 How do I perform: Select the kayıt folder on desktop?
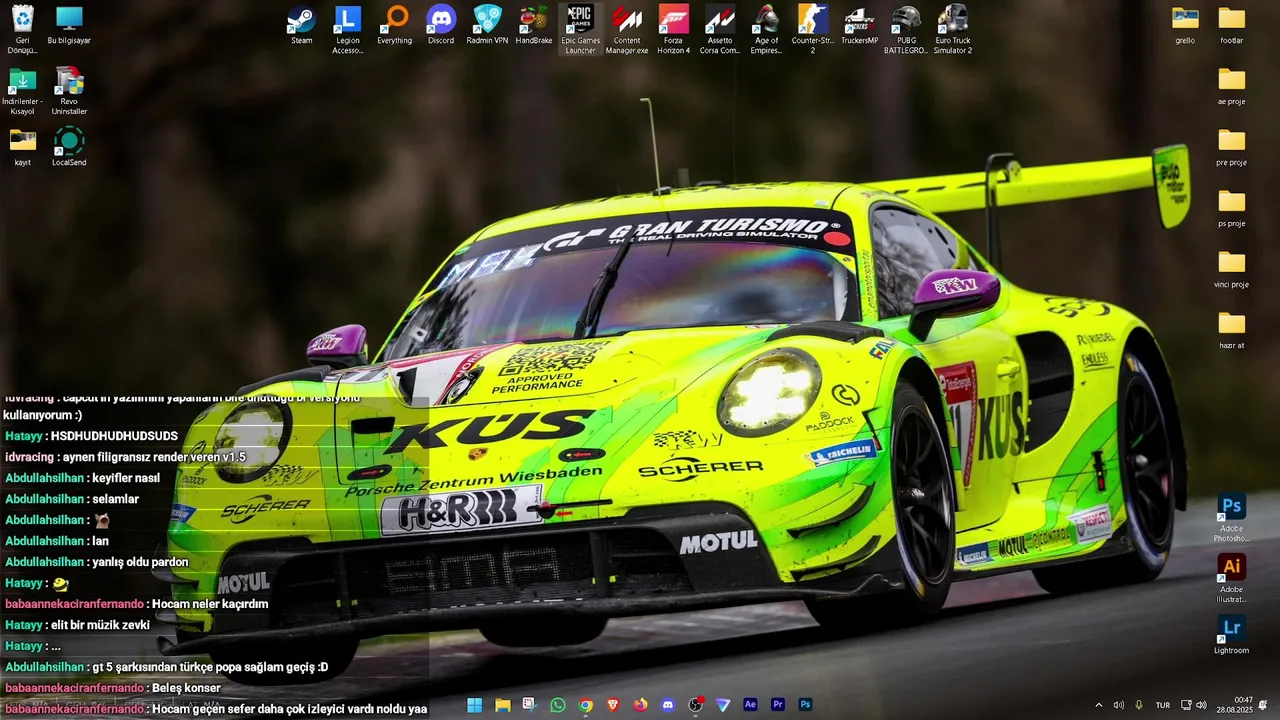tap(22, 147)
